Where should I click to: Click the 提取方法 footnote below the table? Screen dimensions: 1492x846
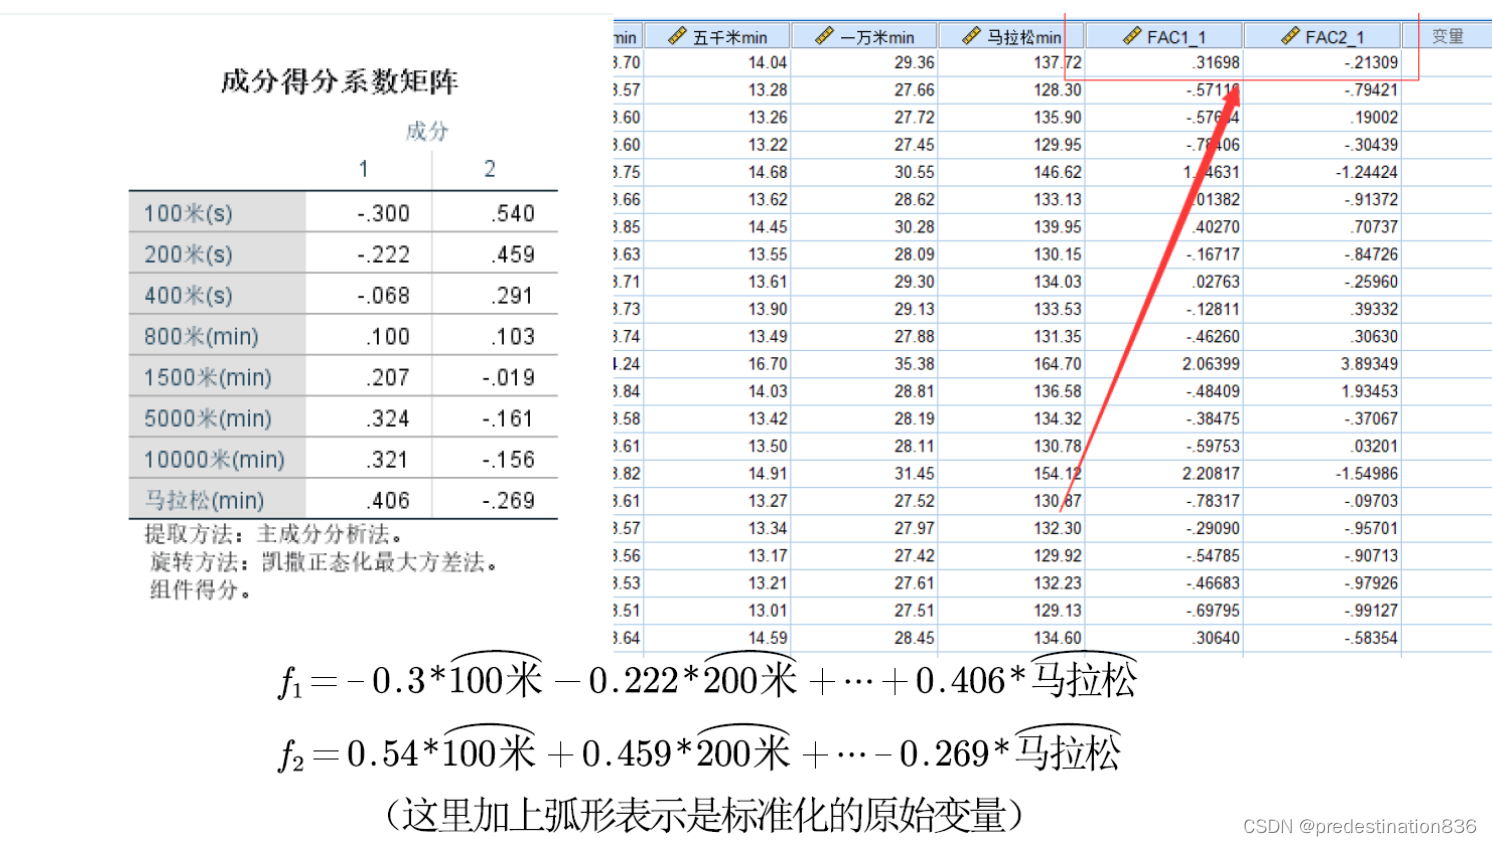click(274, 534)
